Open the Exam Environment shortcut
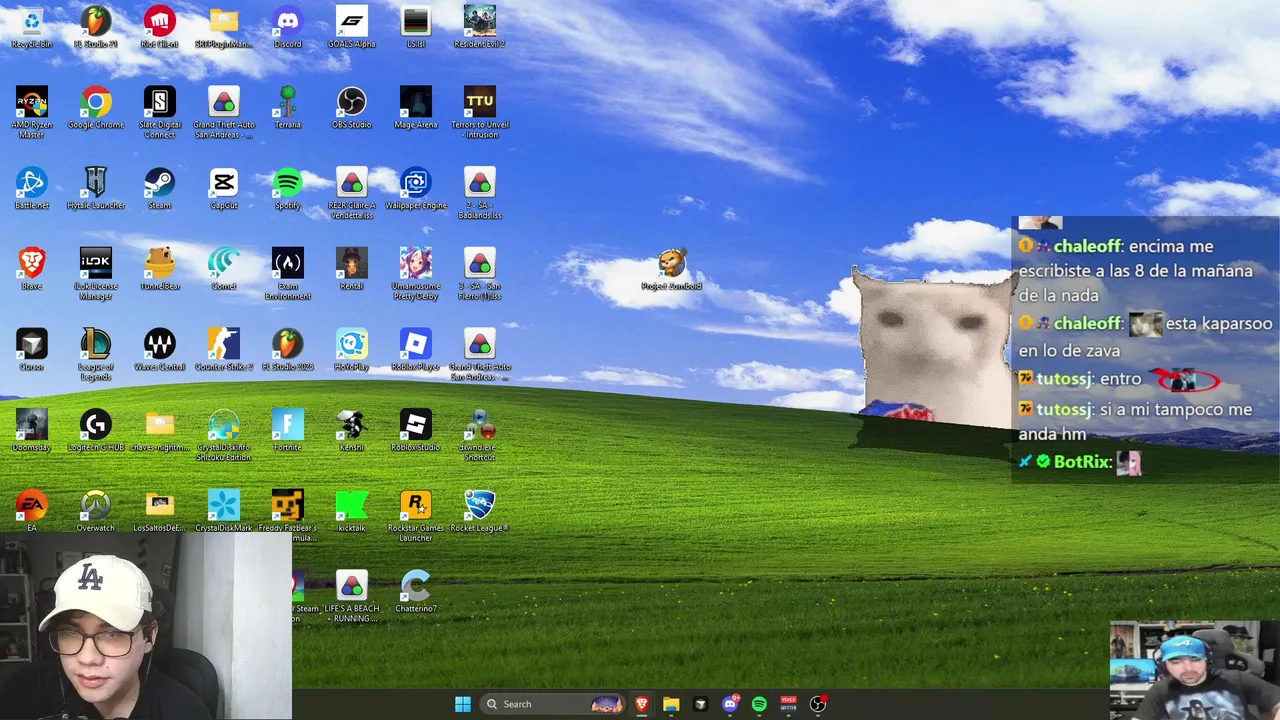This screenshot has height=720, width=1280. click(288, 274)
